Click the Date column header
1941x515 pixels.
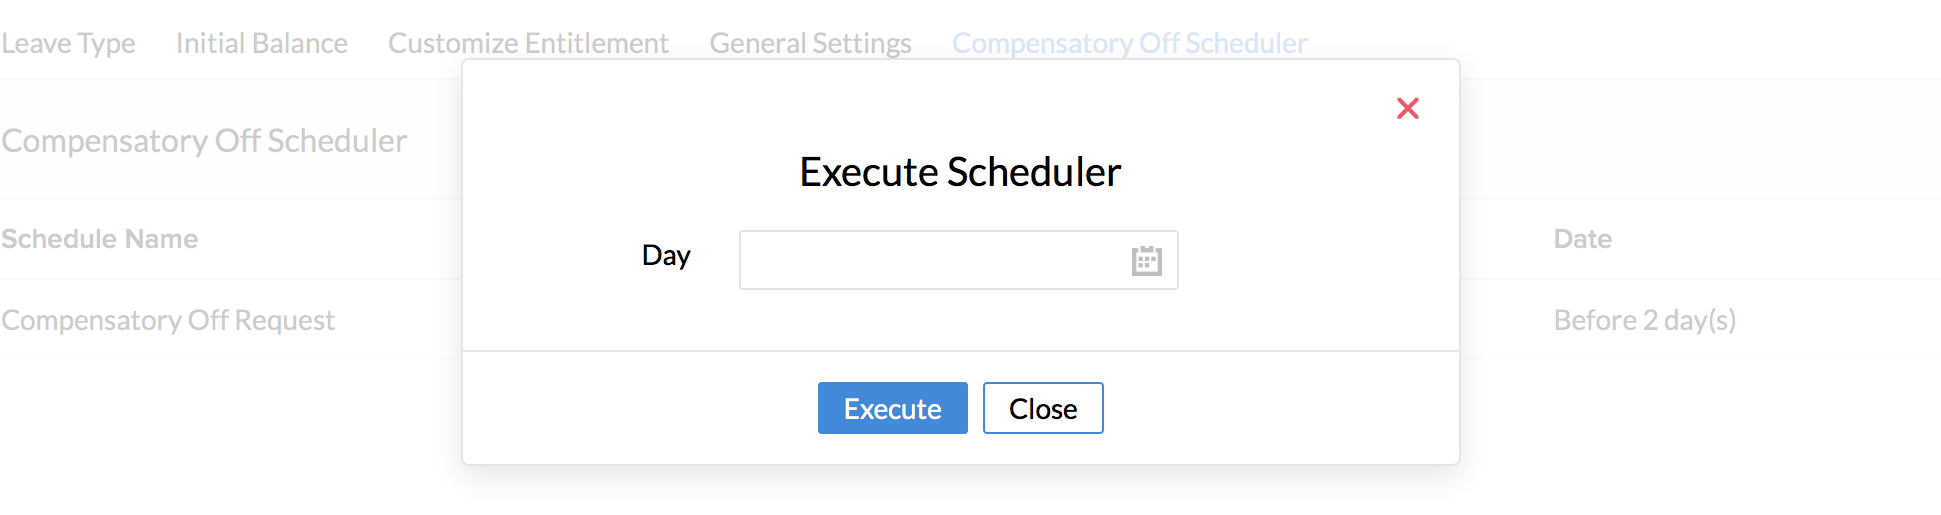point(1582,239)
